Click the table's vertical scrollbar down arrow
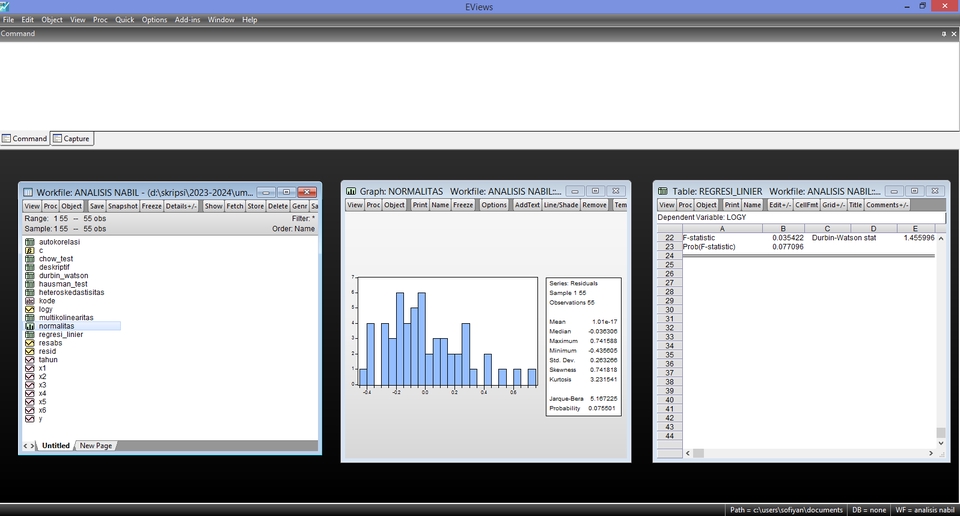 (940, 443)
